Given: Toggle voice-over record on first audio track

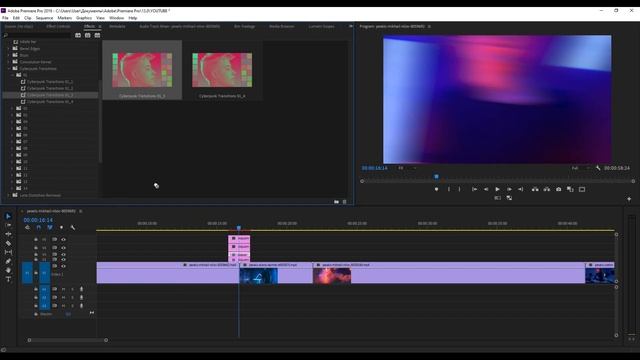Looking at the screenshot, I should coord(81,289).
